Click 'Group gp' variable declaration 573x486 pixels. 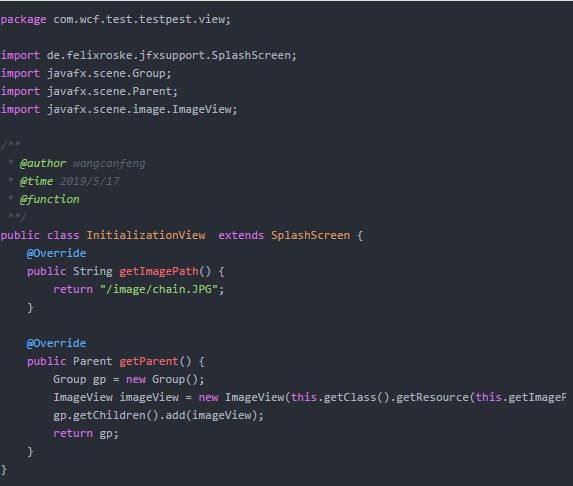80,379
